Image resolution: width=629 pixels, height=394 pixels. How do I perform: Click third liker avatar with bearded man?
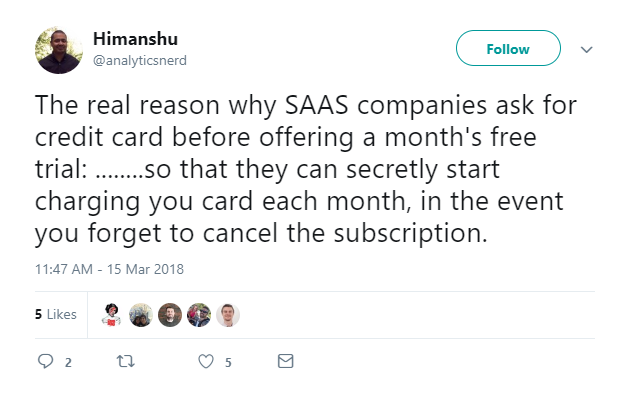(170, 315)
